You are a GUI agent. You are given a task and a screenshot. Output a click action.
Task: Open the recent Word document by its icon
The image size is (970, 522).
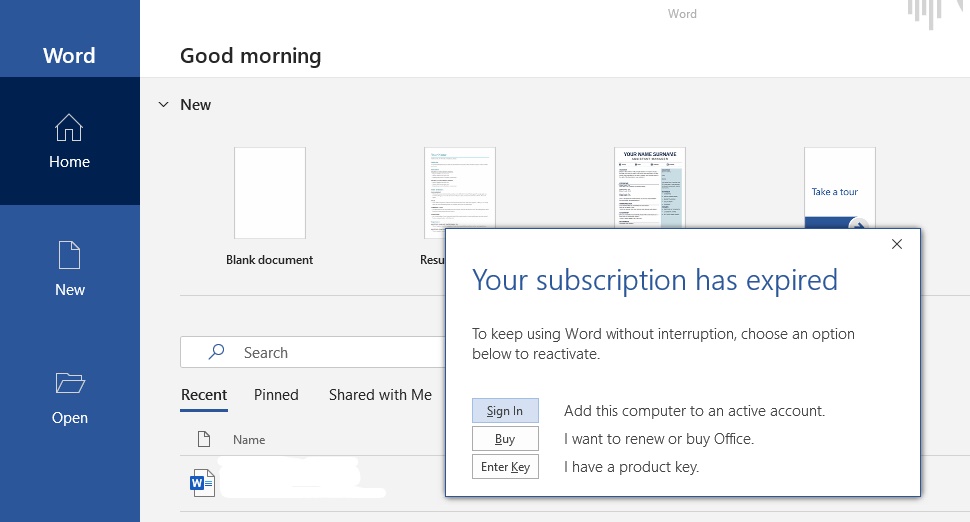click(202, 482)
